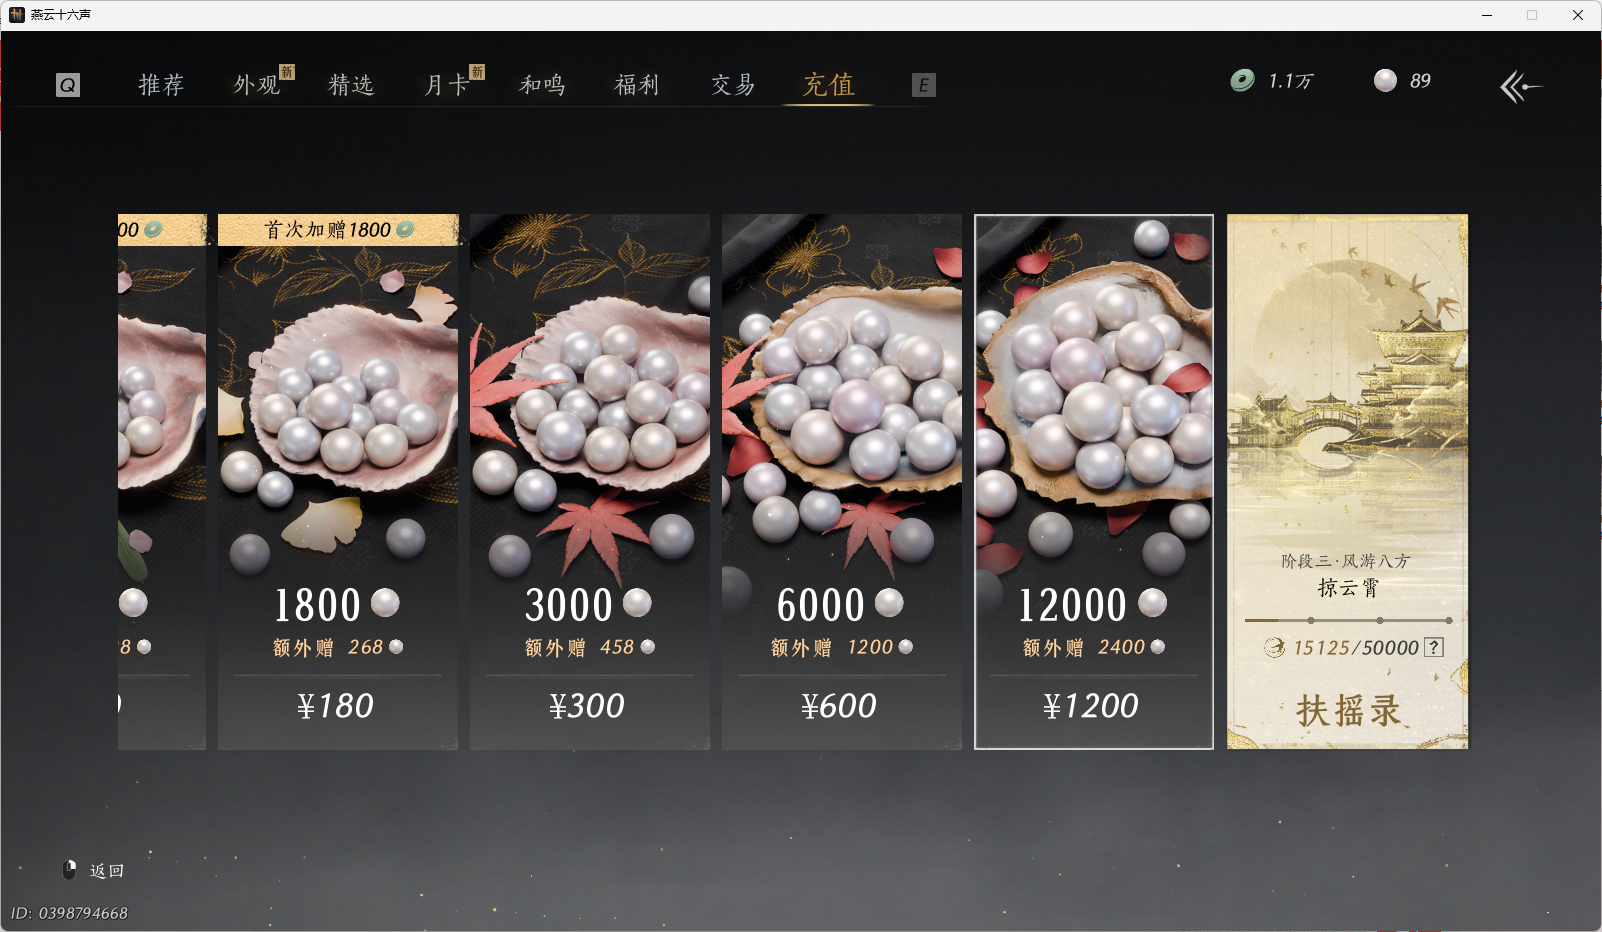
Task: Select the 月卡 tab
Action: [446, 85]
